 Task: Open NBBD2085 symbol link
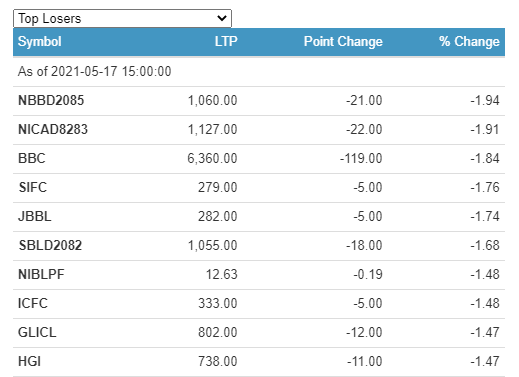pyautogui.click(x=51, y=100)
